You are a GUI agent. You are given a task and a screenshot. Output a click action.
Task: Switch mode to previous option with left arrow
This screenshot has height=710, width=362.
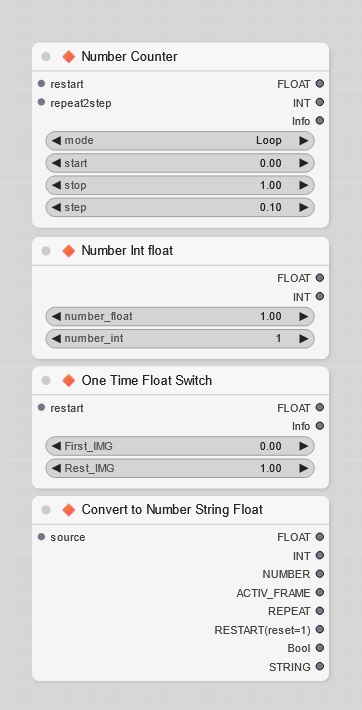(56, 140)
